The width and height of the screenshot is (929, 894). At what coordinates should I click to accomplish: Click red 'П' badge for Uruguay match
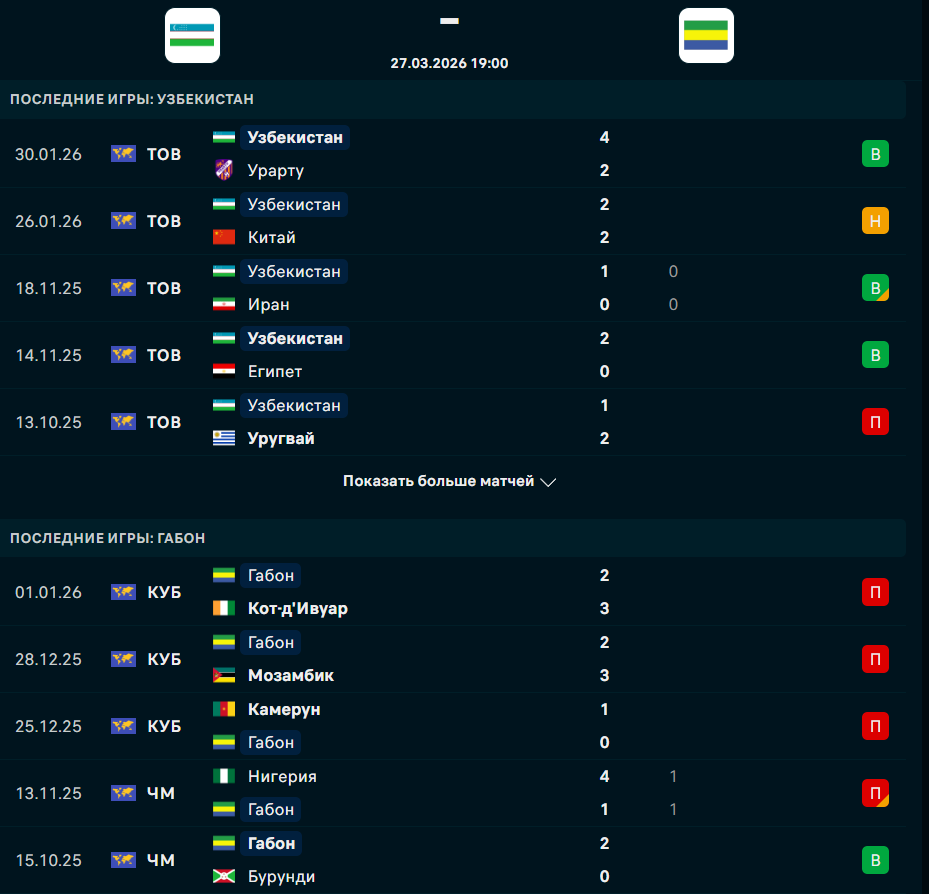tap(875, 422)
